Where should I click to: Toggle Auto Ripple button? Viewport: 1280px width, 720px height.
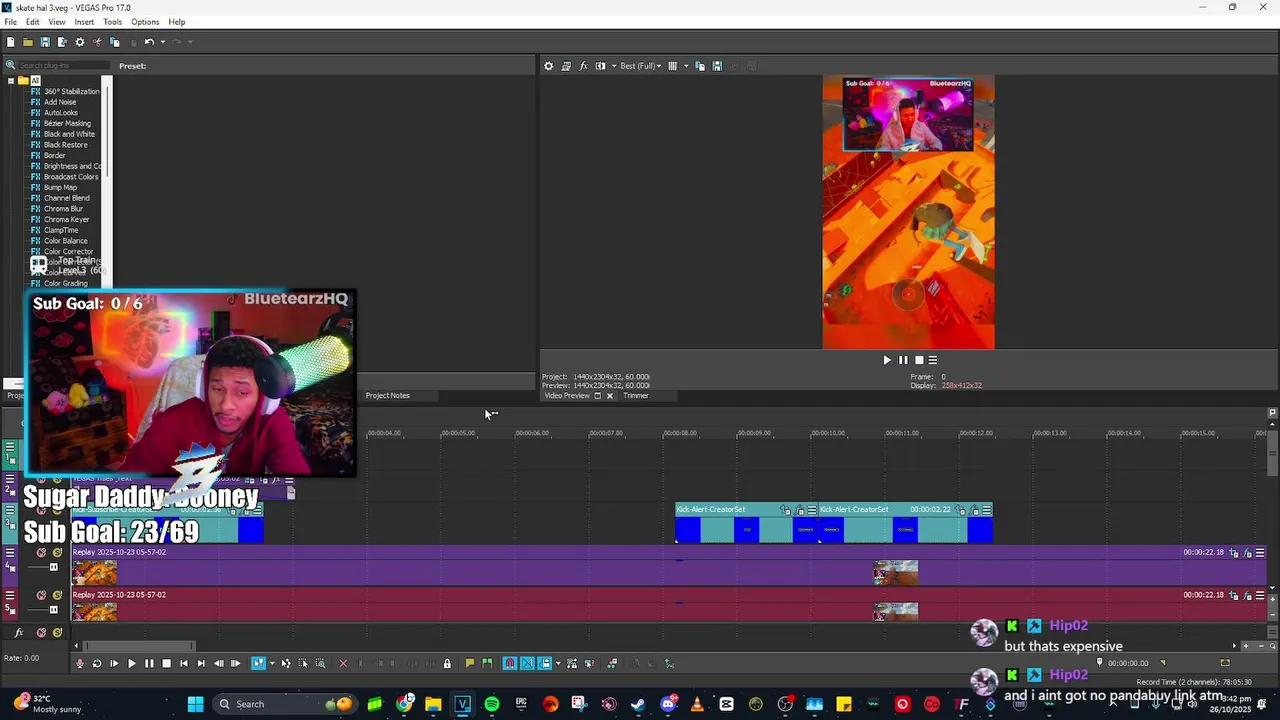545,663
